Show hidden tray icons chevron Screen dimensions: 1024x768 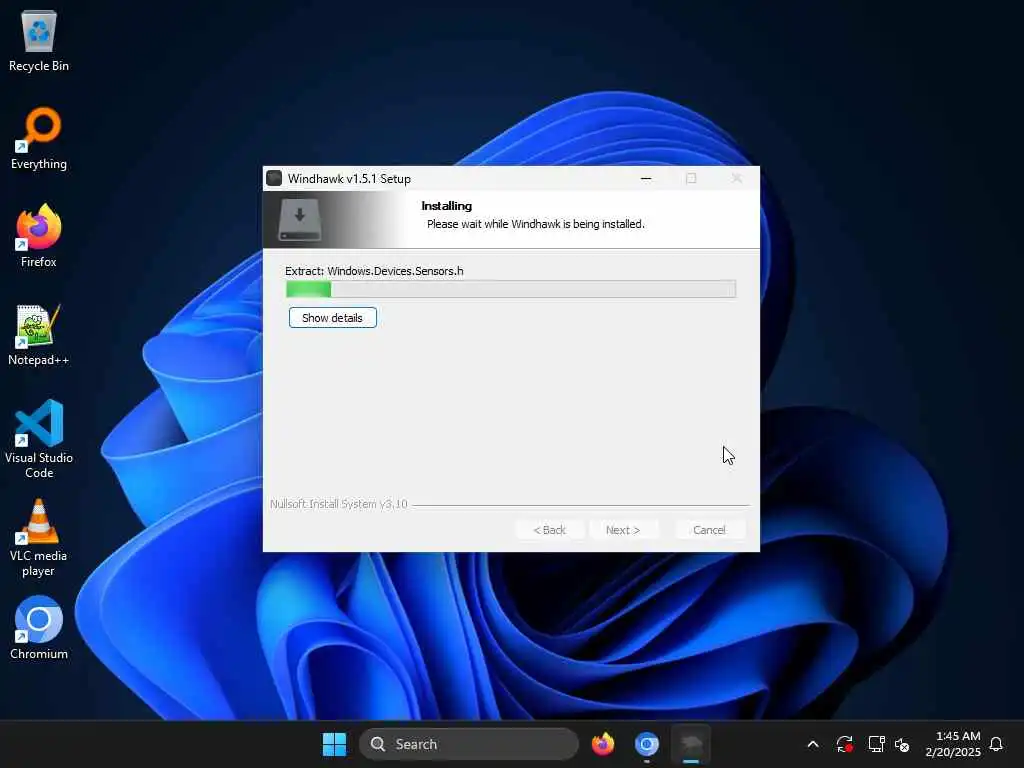tap(813, 744)
